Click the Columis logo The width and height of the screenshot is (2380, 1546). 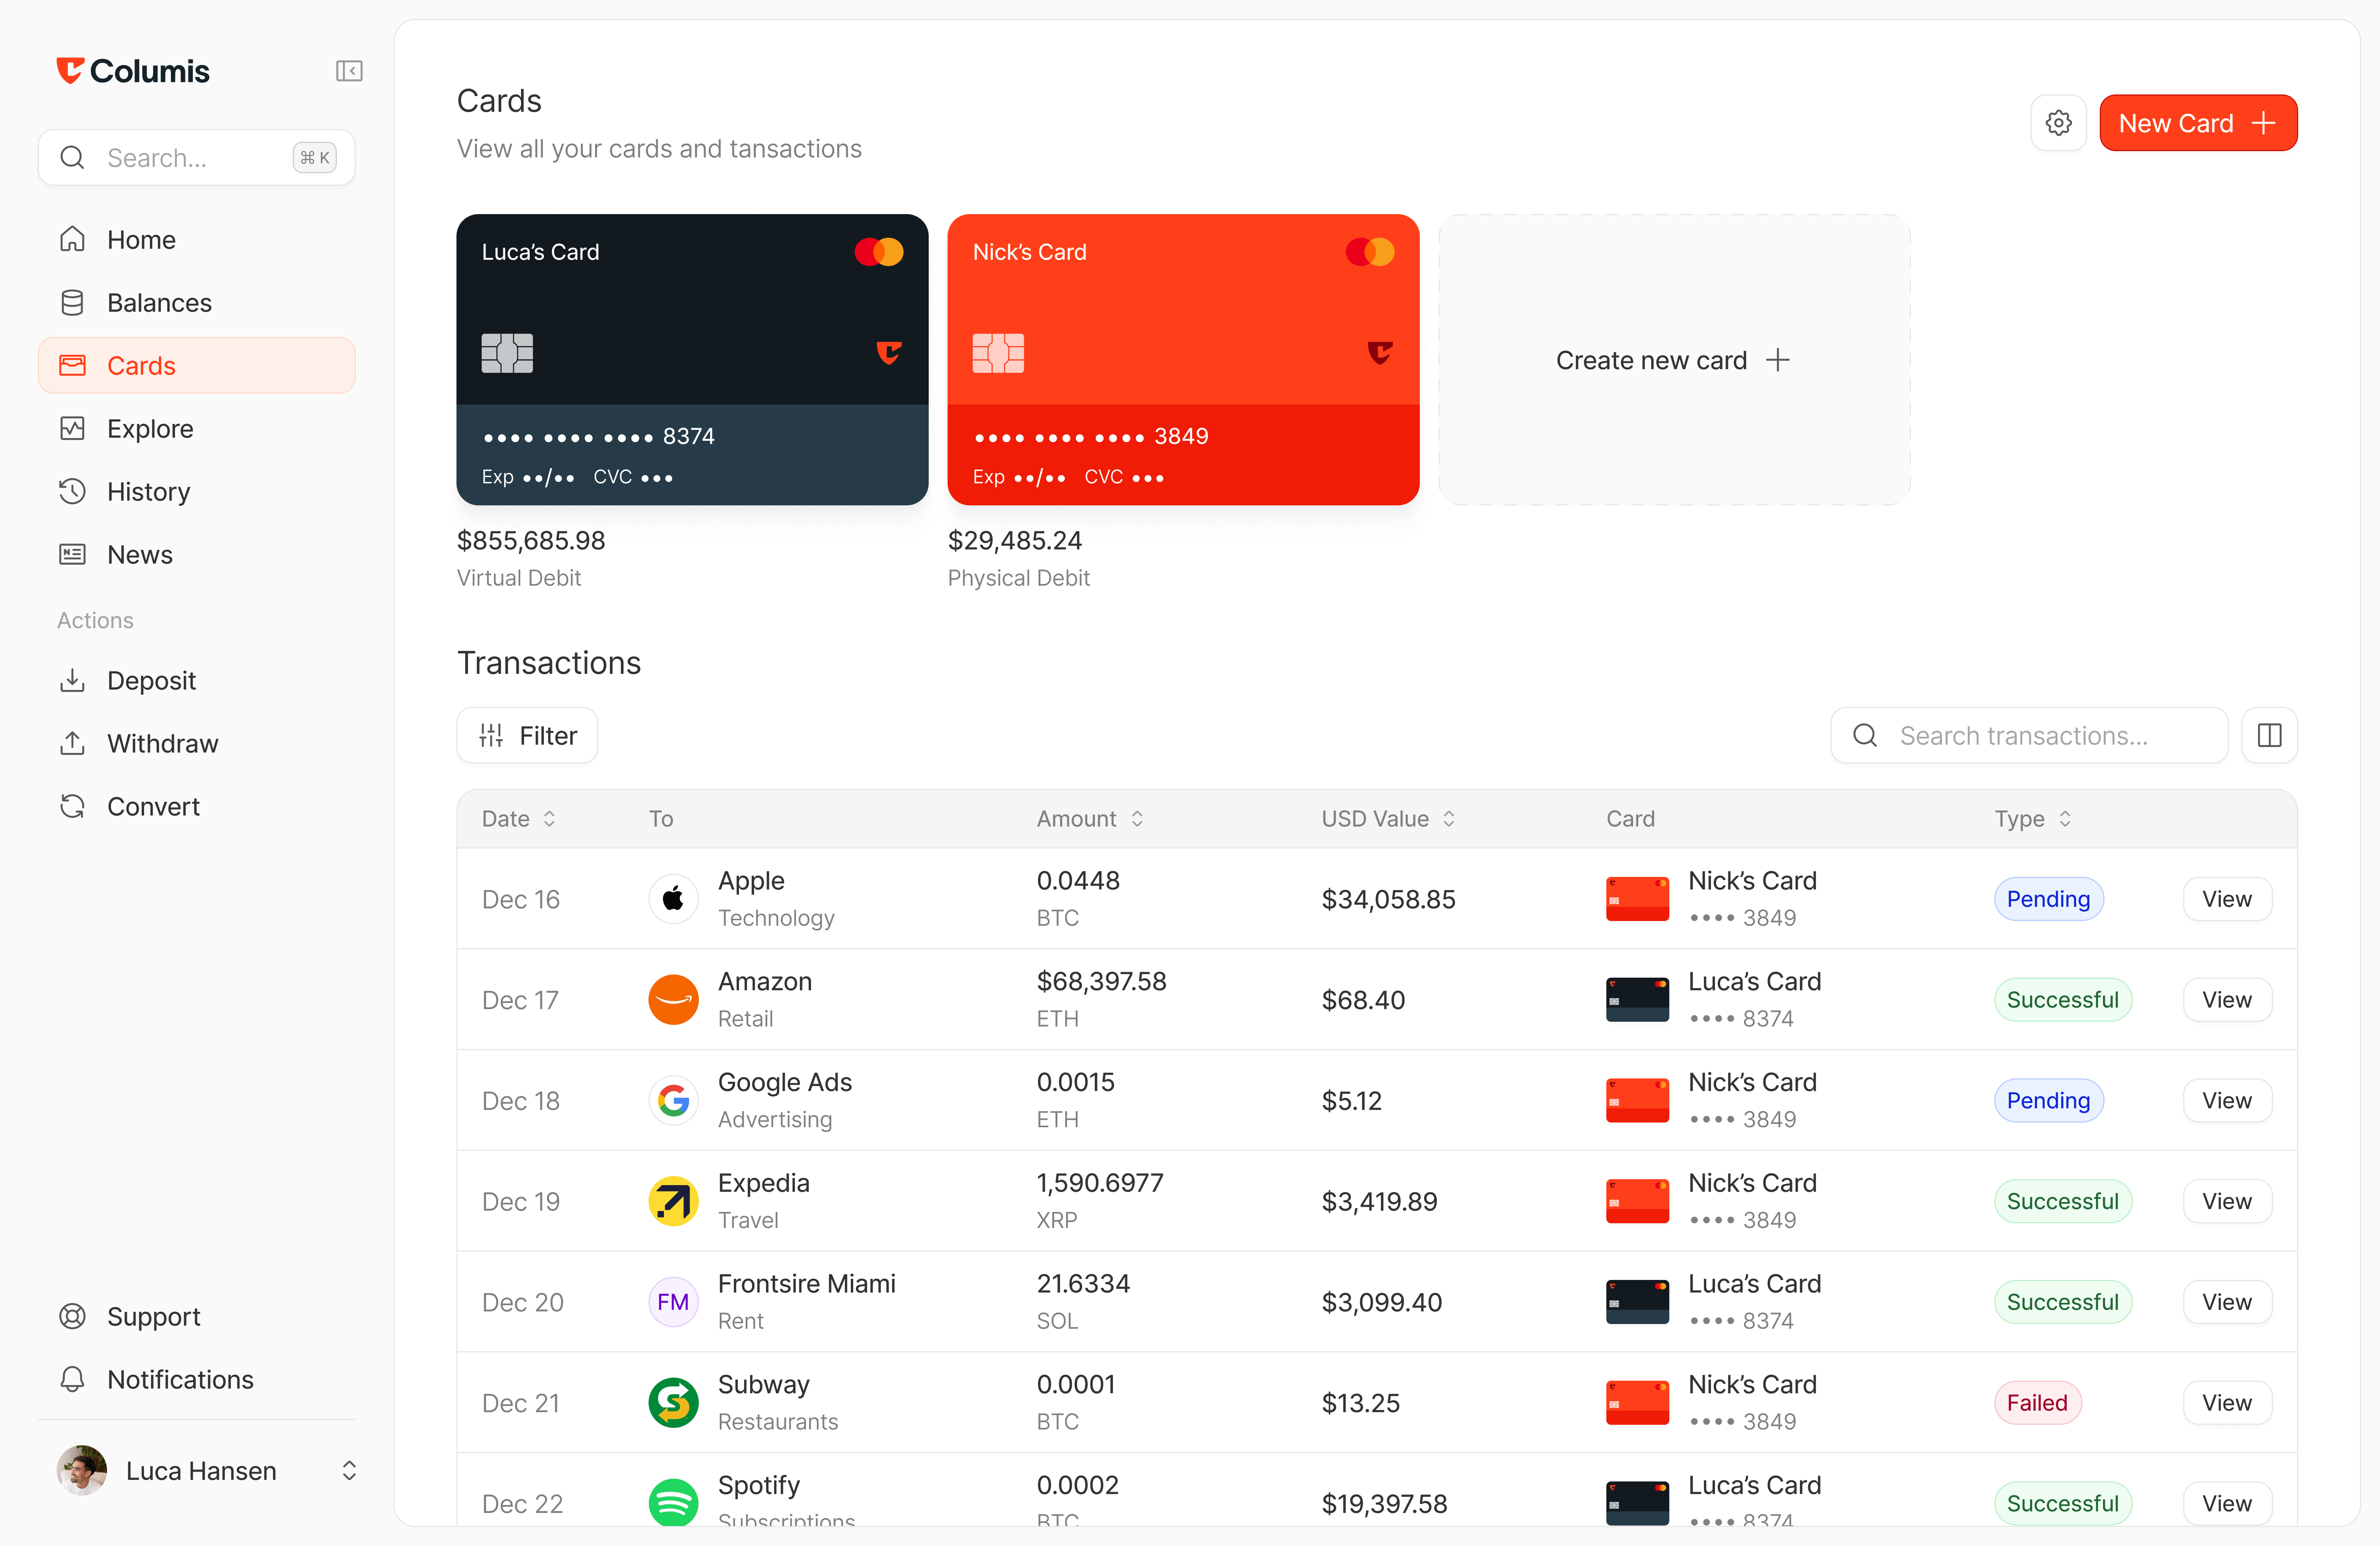pyautogui.click(x=133, y=71)
